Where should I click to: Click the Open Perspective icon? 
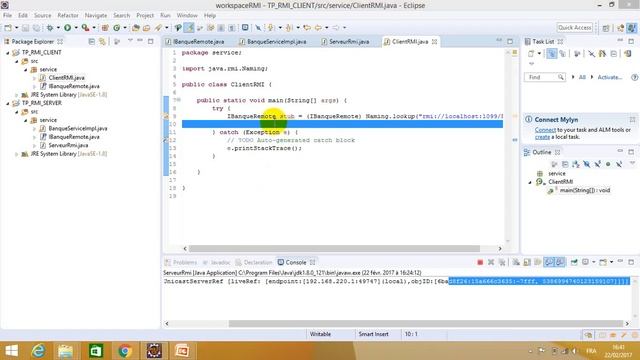(606, 28)
